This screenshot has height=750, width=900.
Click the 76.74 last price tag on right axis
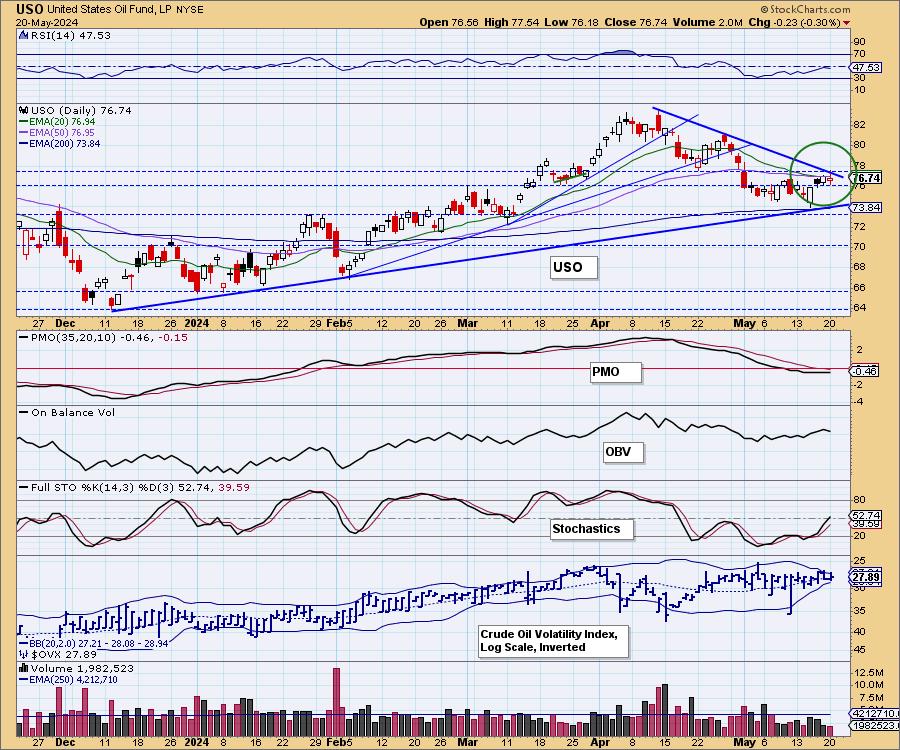point(867,178)
